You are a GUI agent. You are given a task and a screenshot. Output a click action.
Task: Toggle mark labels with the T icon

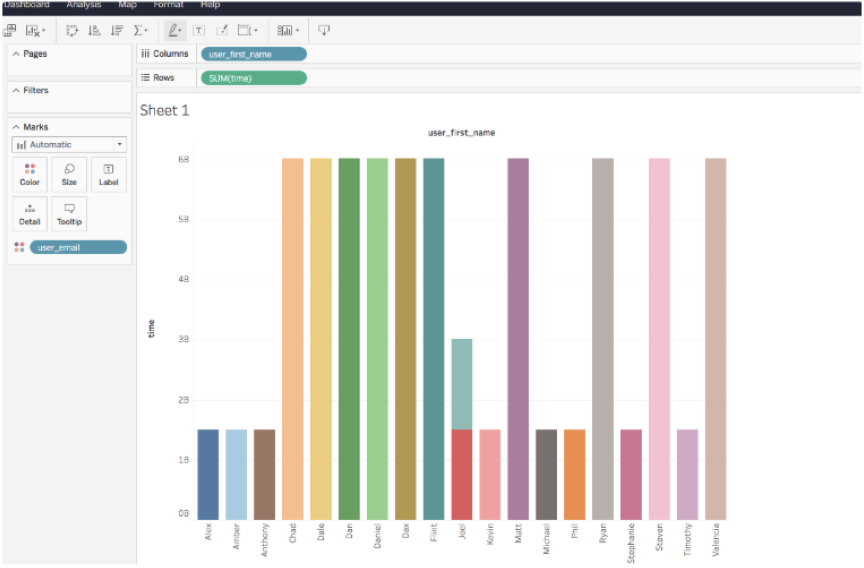[198, 30]
